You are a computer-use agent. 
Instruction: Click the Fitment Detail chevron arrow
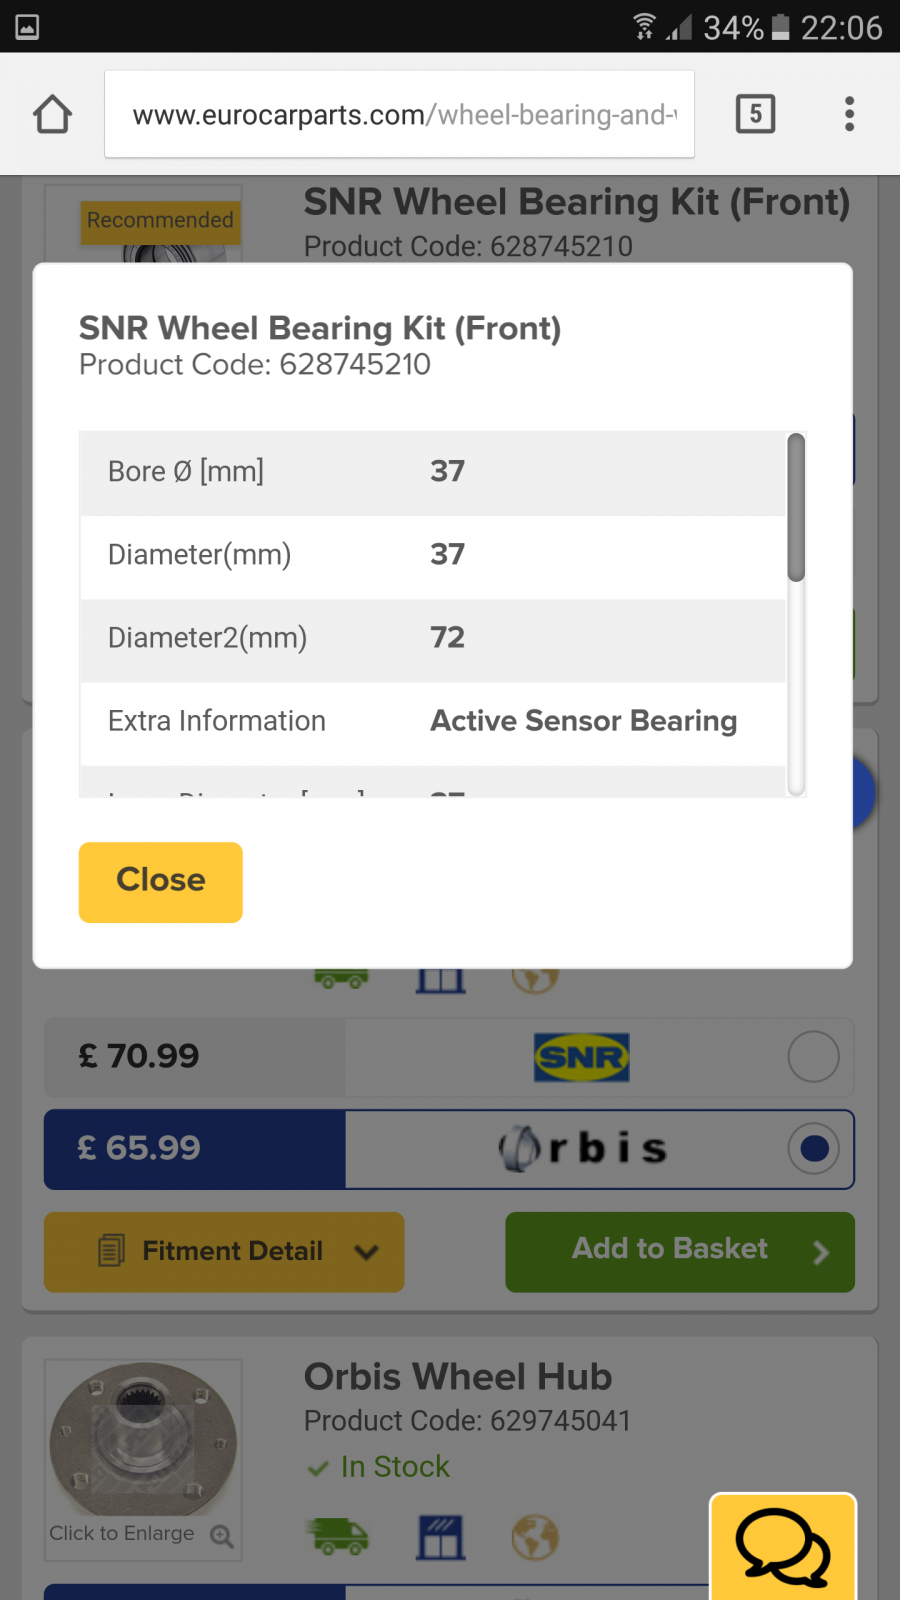tap(367, 1252)
